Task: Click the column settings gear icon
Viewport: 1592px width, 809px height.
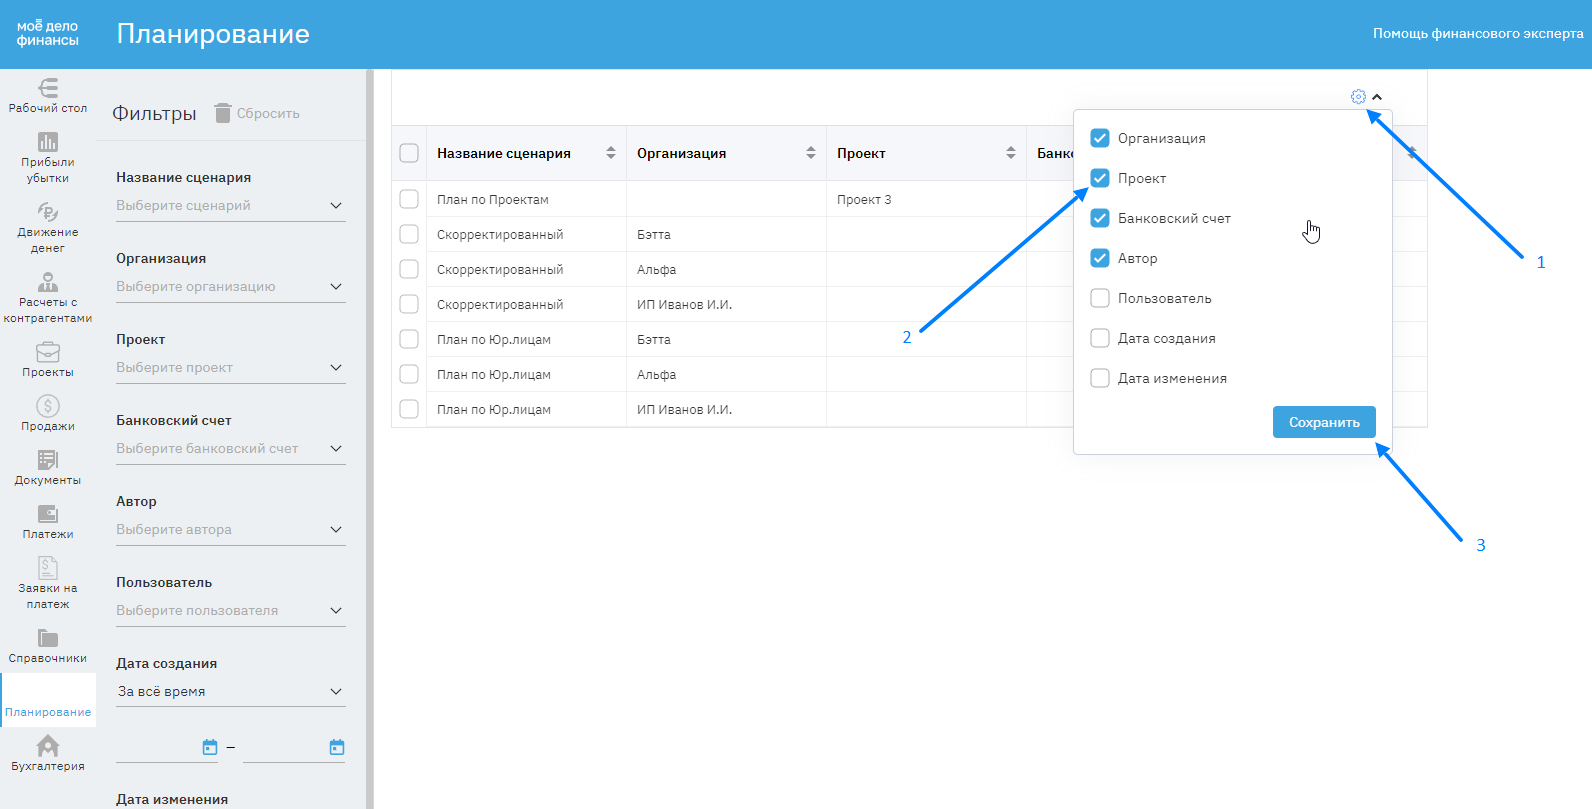Action: (x=1358, y=97)
